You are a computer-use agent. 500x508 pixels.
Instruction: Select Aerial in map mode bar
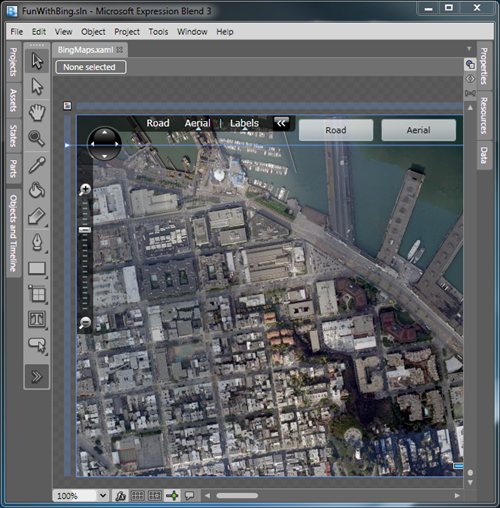pyautogui.click(x=198, y=123)
